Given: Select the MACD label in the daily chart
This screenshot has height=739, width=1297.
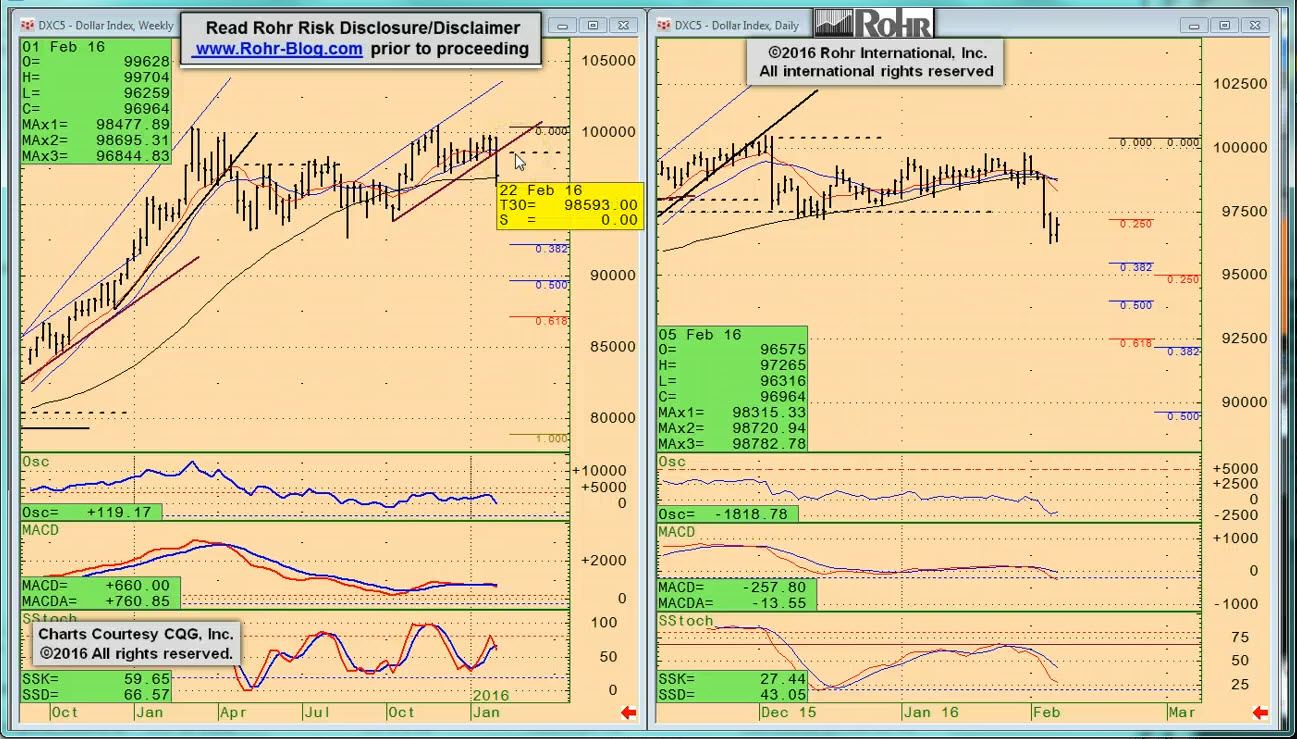Looking at the screenshot, I should pyautogui.click(x=676, y=532).
